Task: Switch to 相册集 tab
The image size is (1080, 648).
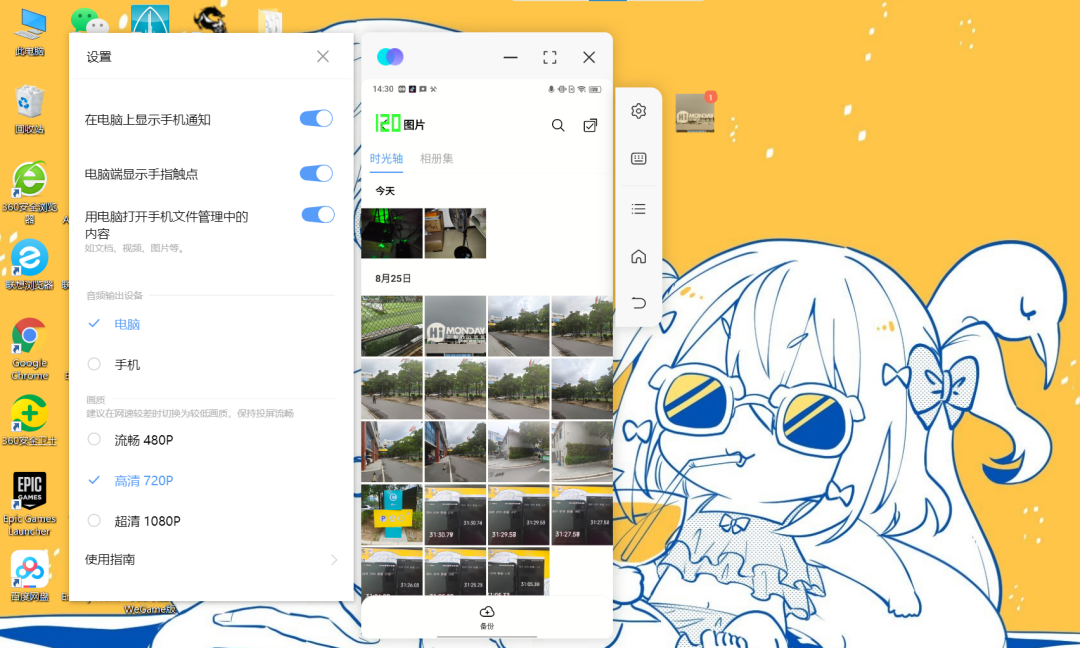Action: coord(437,158)
